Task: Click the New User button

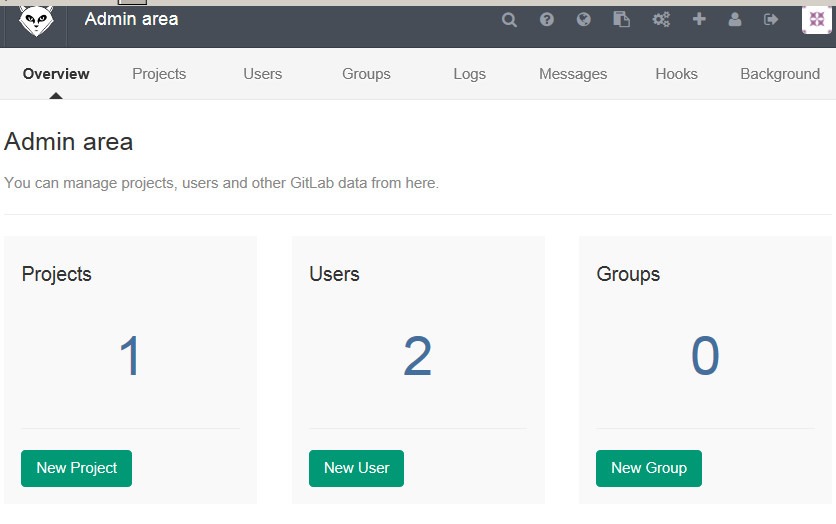Action: pos(356,468)
